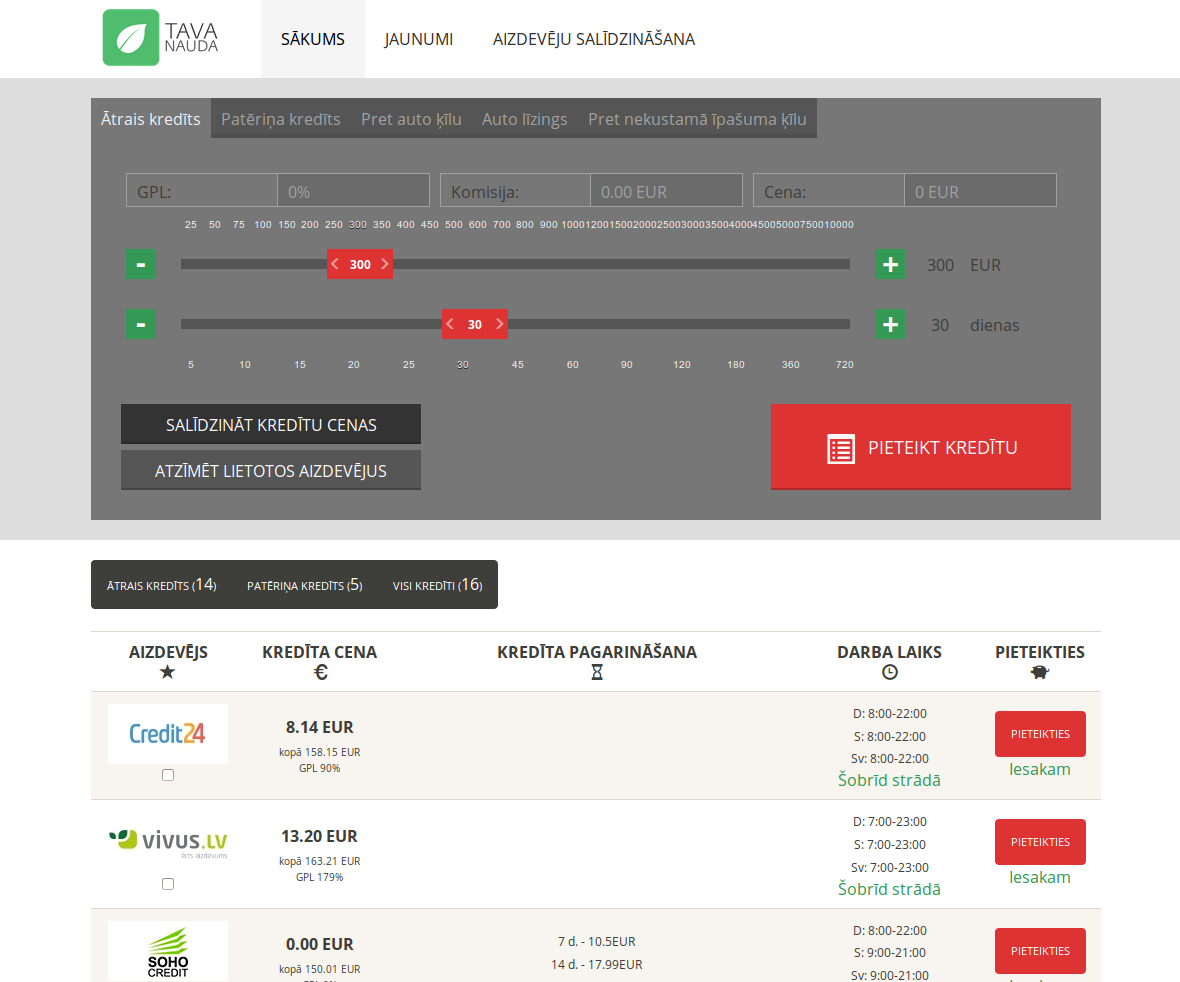This screenshot has width=1180, height=982.
Task: Click the 1000 mark on the amount scale
Action: [572, 225]
